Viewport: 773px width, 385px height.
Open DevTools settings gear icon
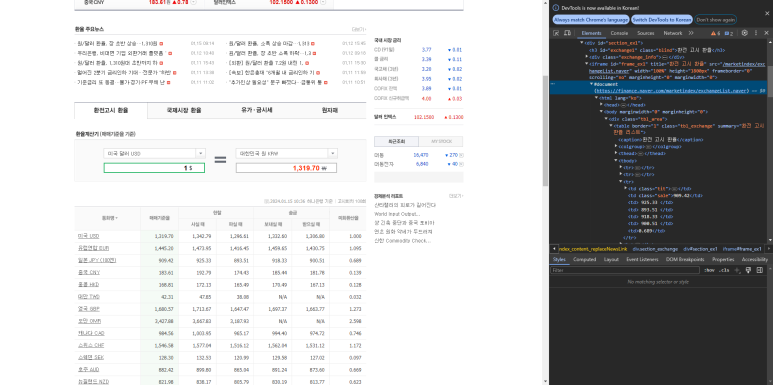[x=745, y=33]
